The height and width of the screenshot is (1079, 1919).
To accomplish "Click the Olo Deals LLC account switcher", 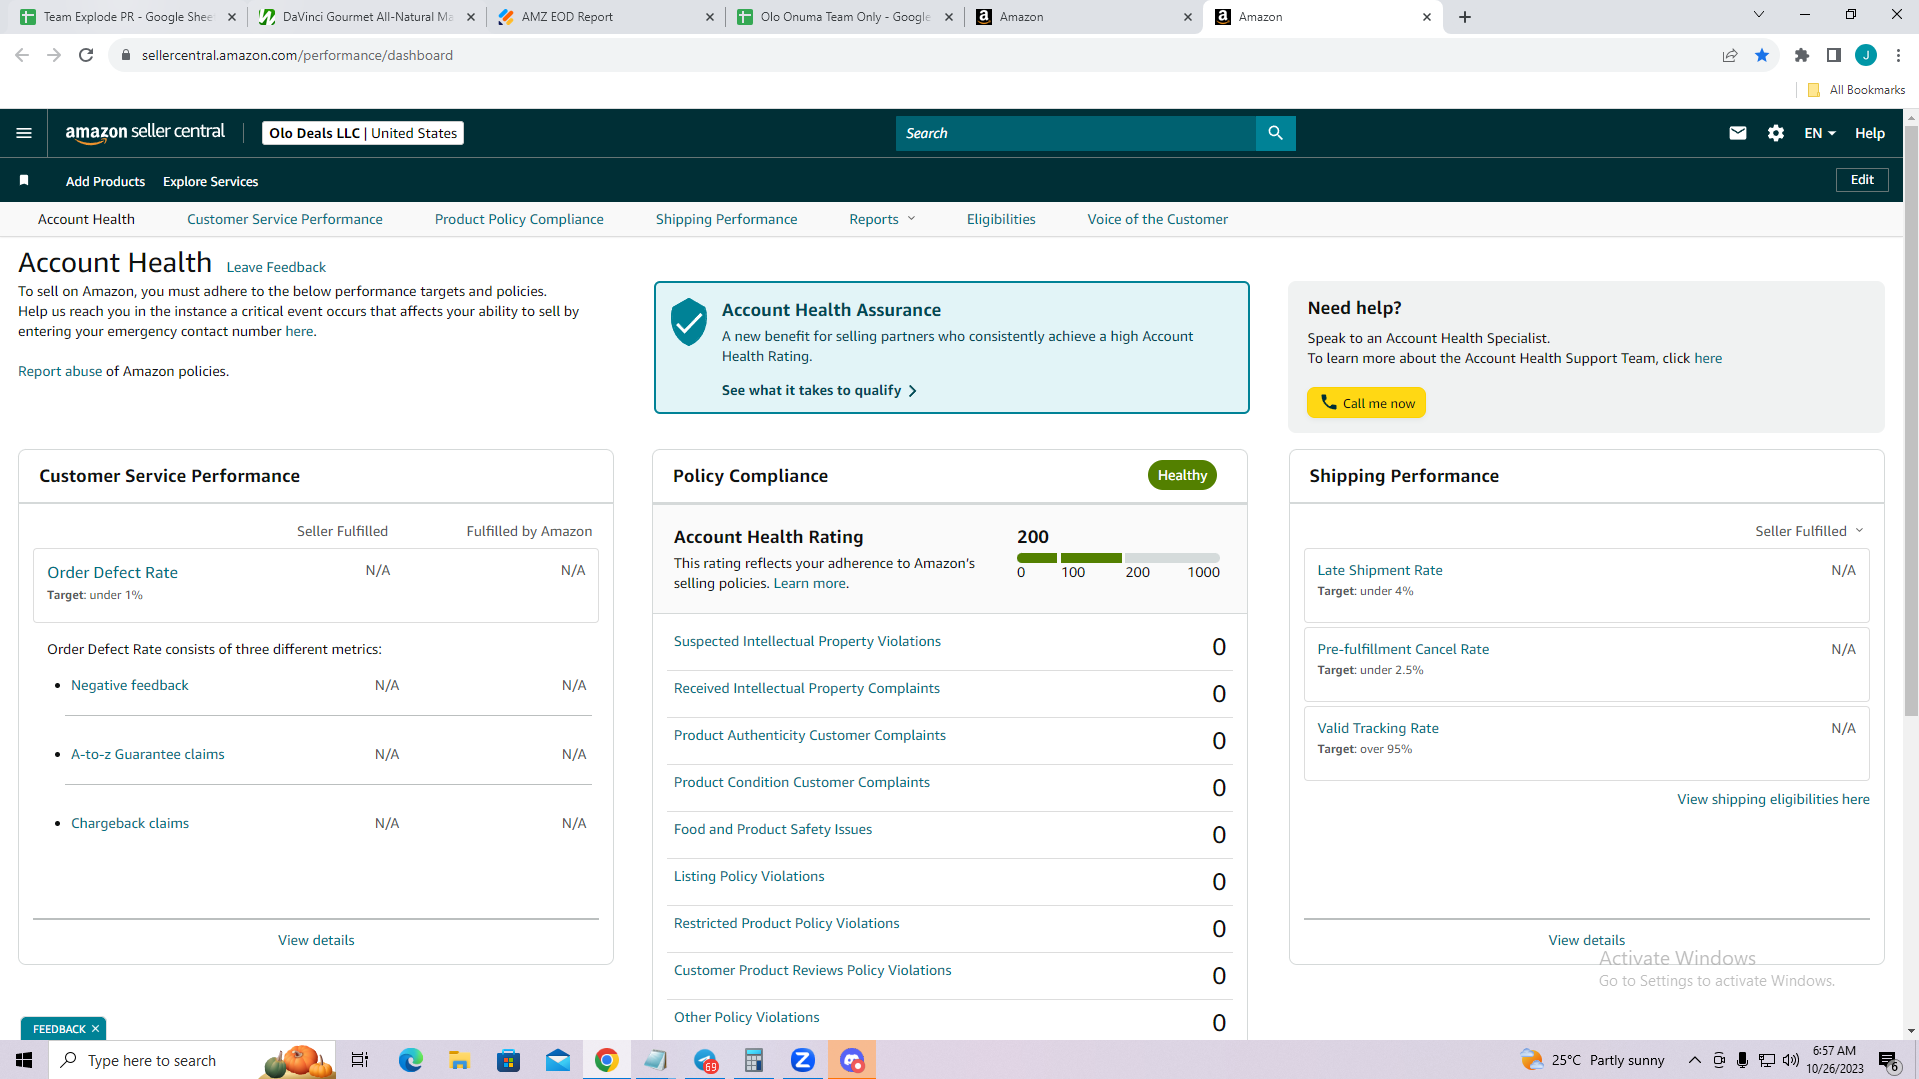I will 363,133.
